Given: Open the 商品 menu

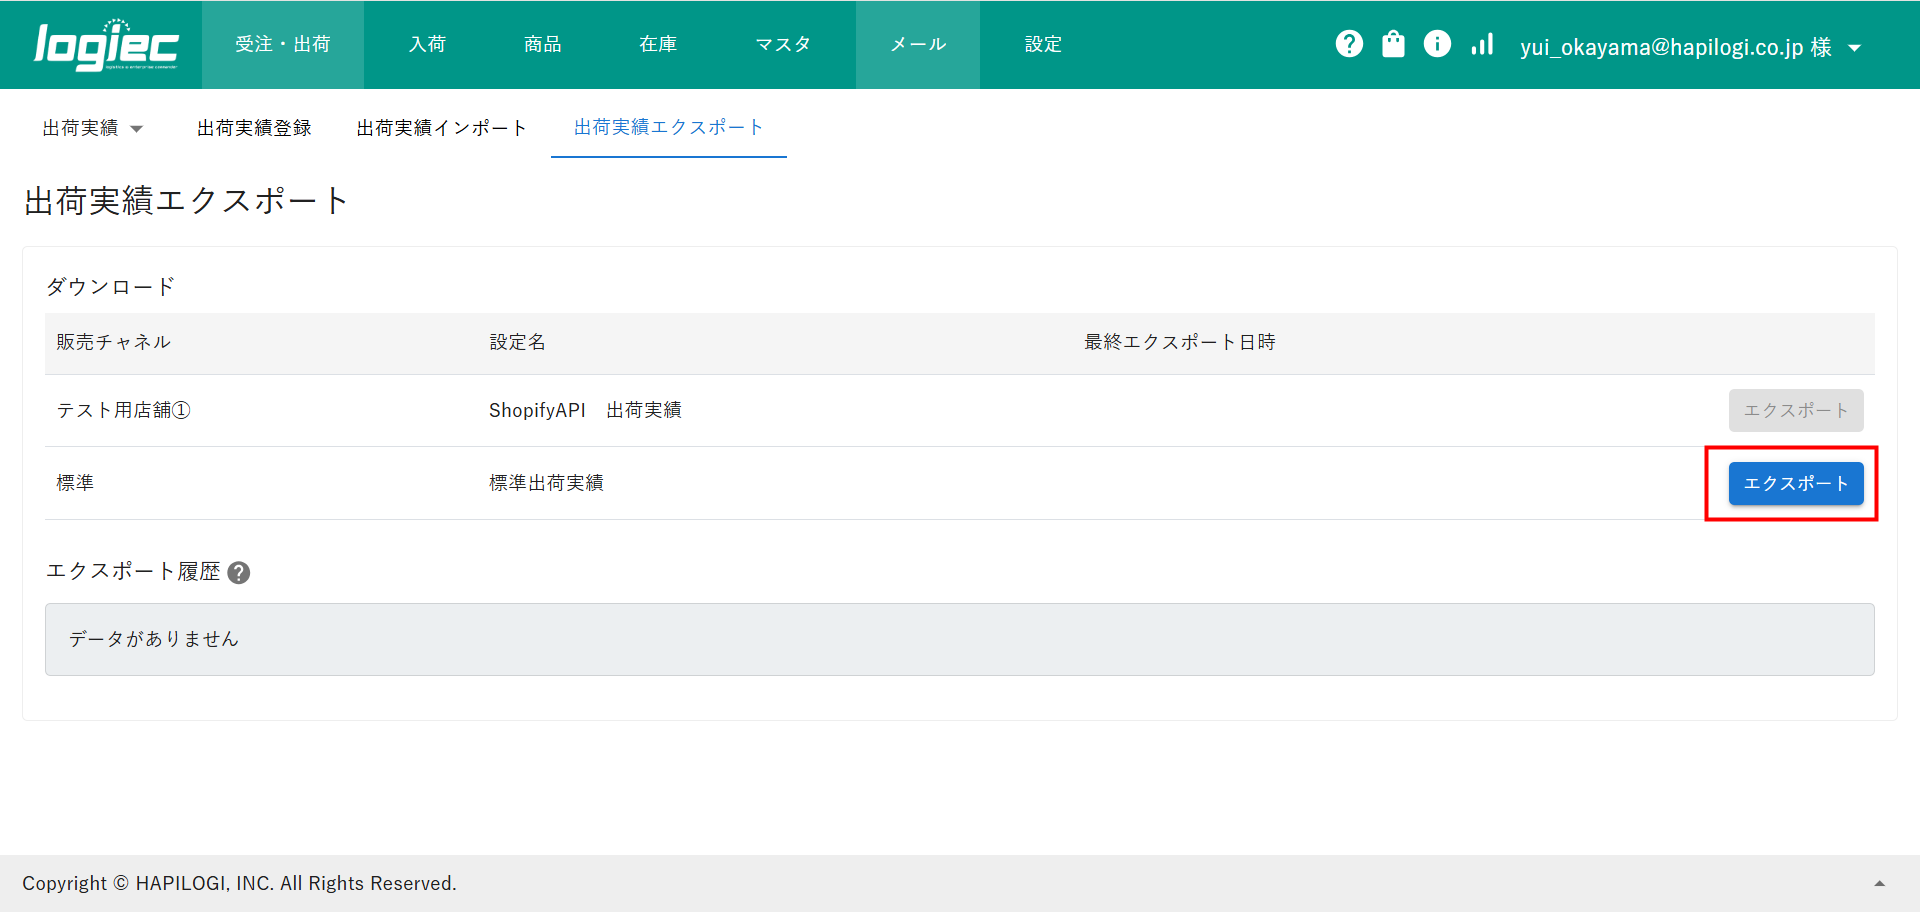Looking at the screenshot, I should 543,44.
